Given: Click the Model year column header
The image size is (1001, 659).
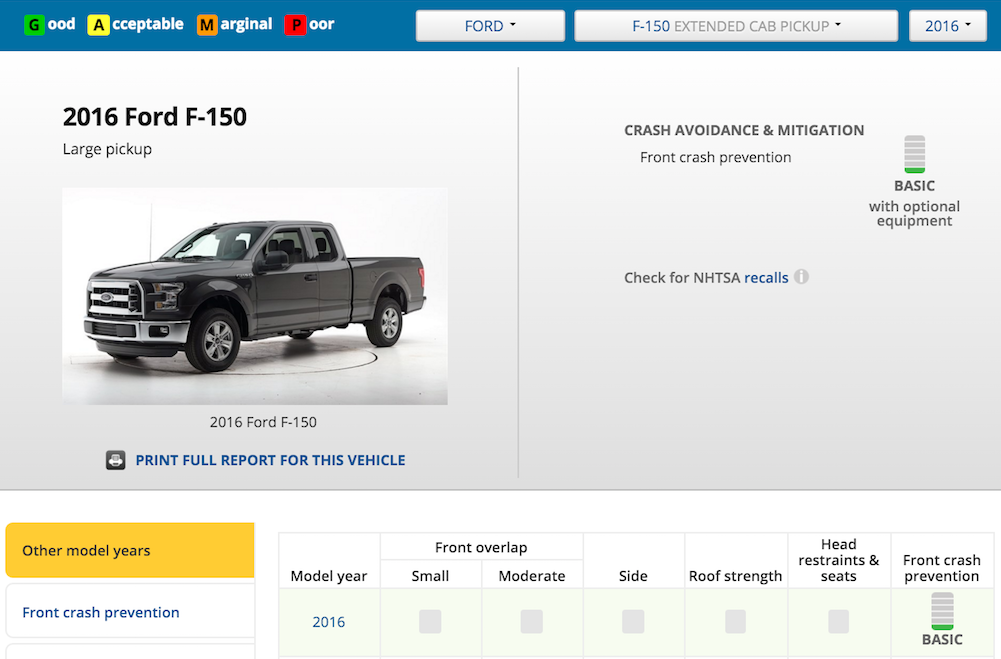Looking at the screenshot, I should tap(329, 576).
